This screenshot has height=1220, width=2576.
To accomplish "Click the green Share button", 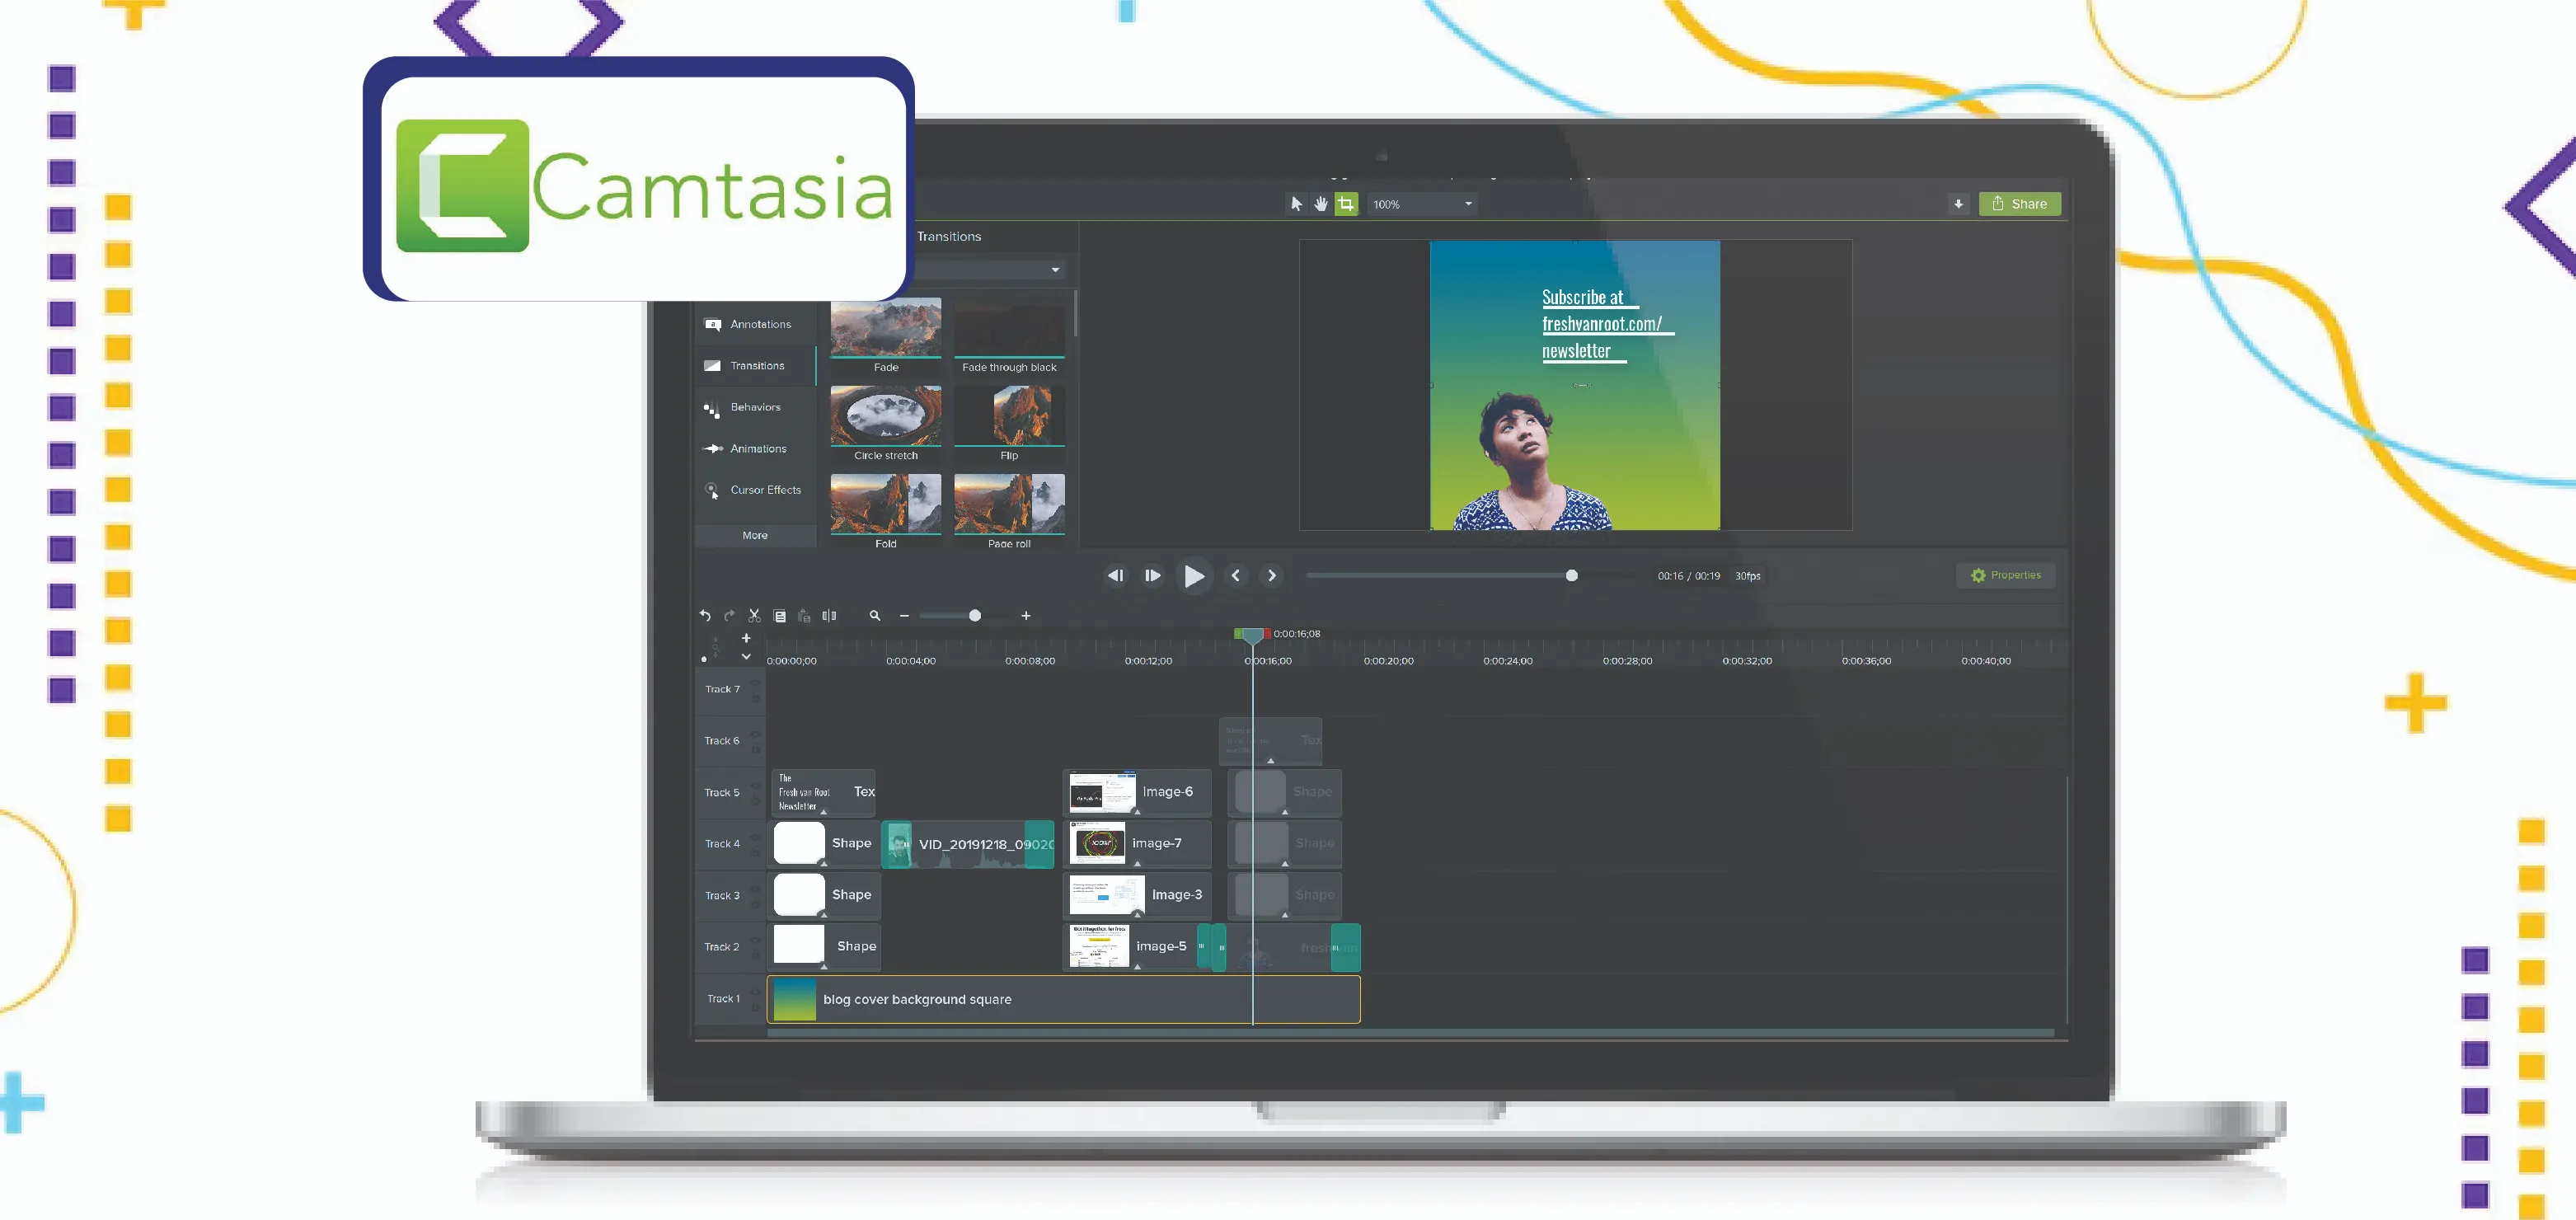I will (x=2019, y=204).
